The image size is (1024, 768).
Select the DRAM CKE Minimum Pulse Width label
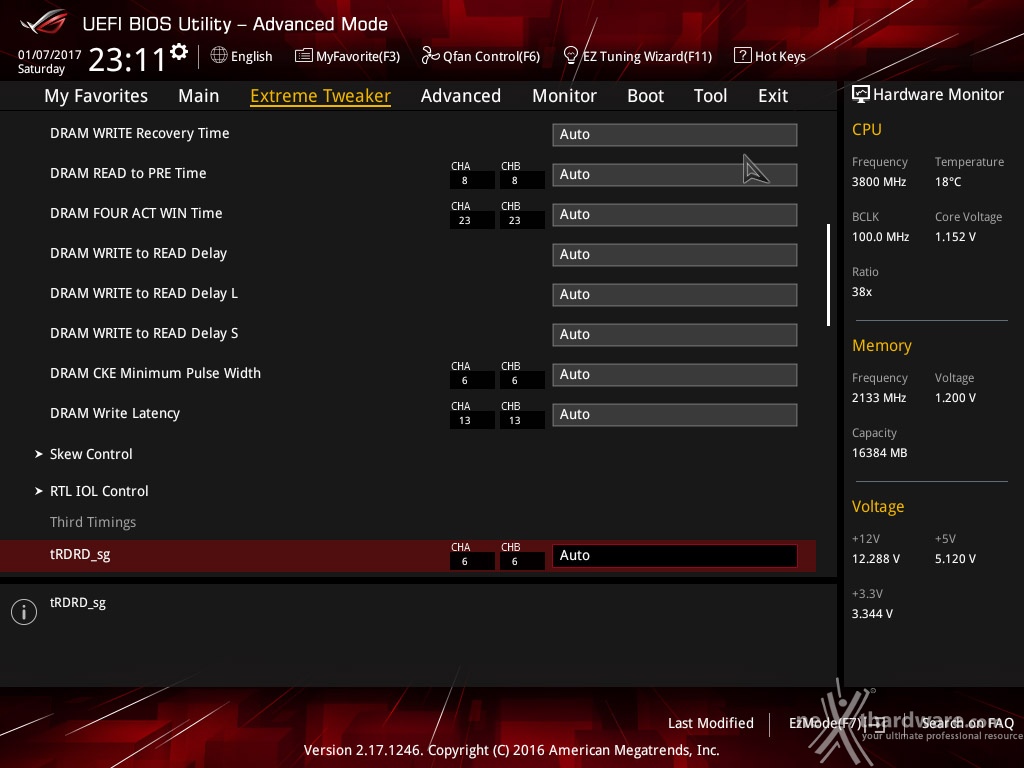click(155, 373)
